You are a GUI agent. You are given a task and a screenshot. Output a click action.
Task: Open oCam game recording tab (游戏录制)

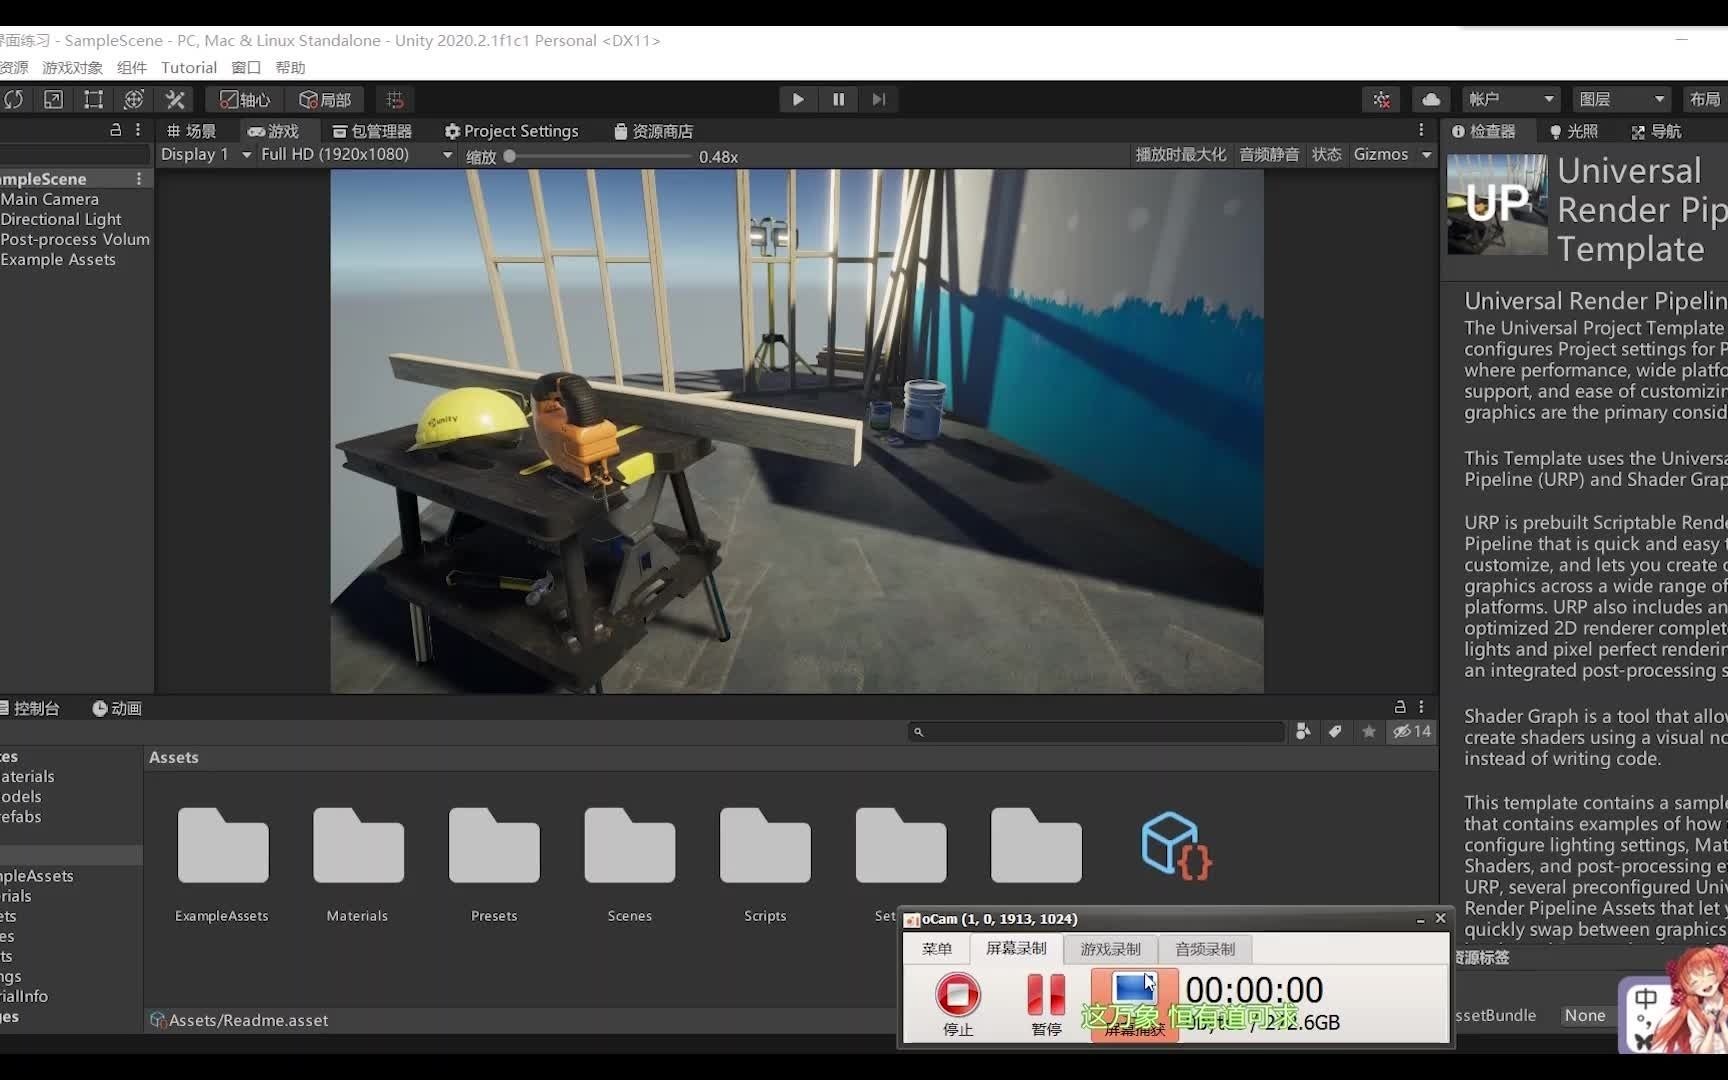(1110, 948)
